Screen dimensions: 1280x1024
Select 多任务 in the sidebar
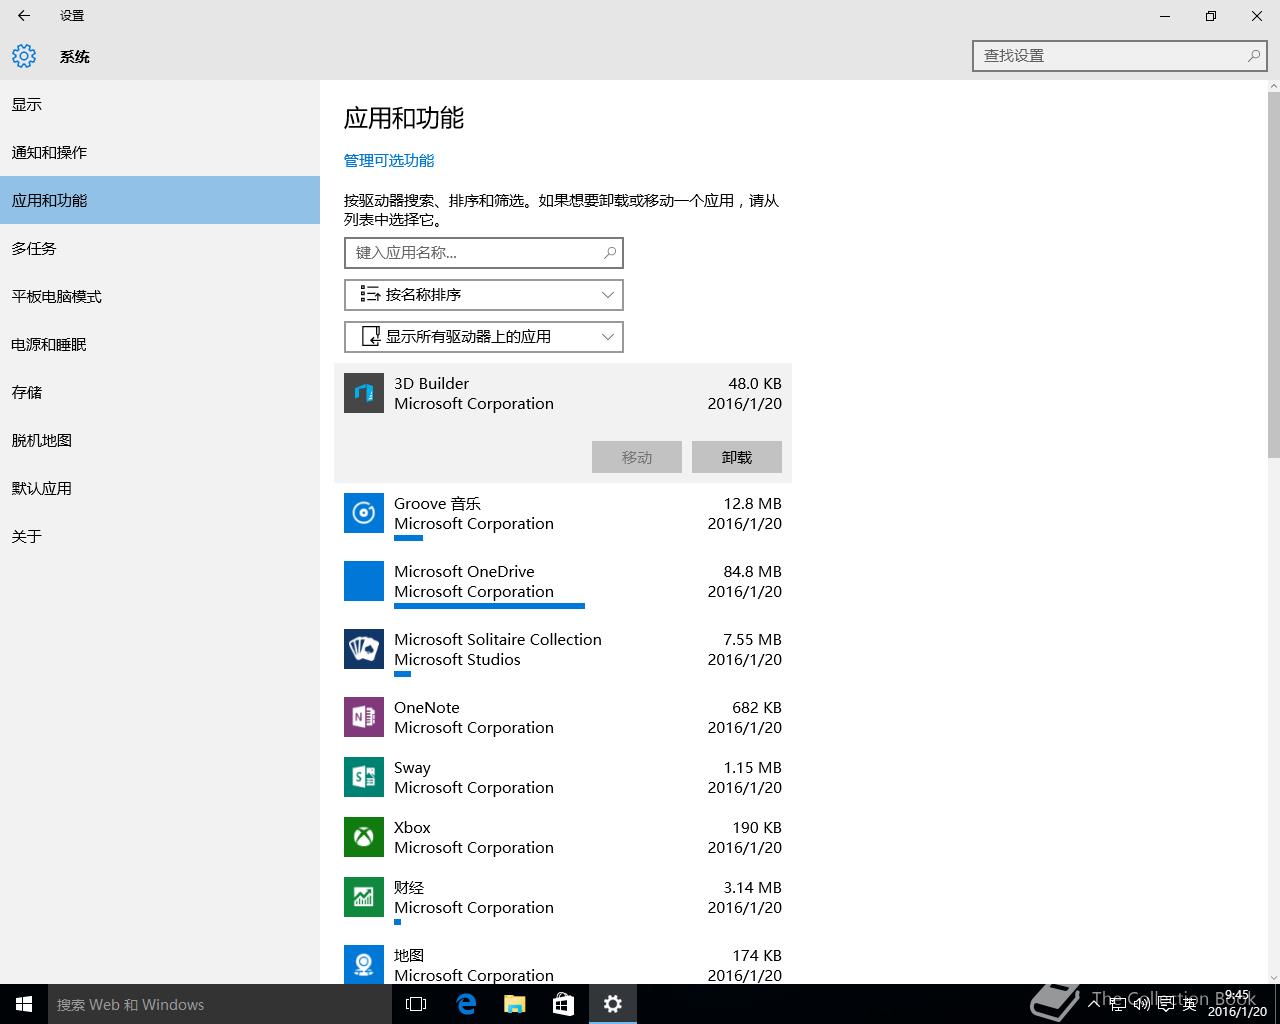point(160,248)
